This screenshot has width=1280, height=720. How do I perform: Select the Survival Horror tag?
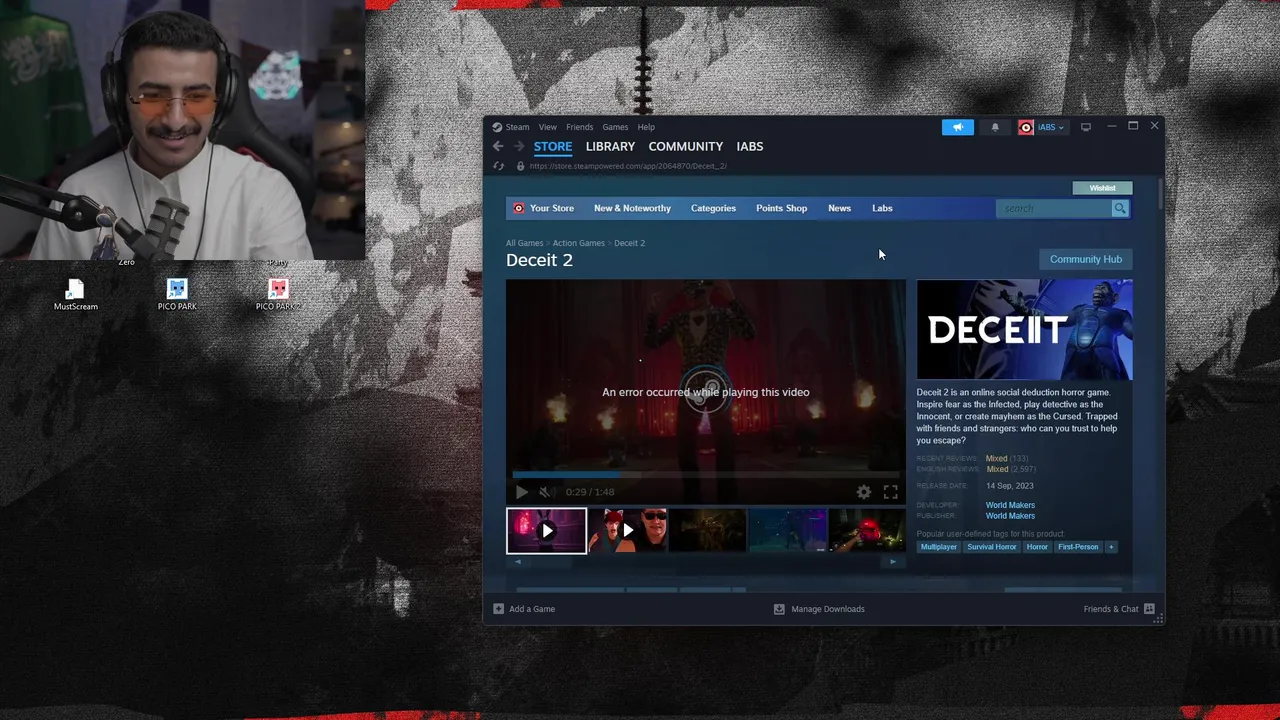point(992,547)
